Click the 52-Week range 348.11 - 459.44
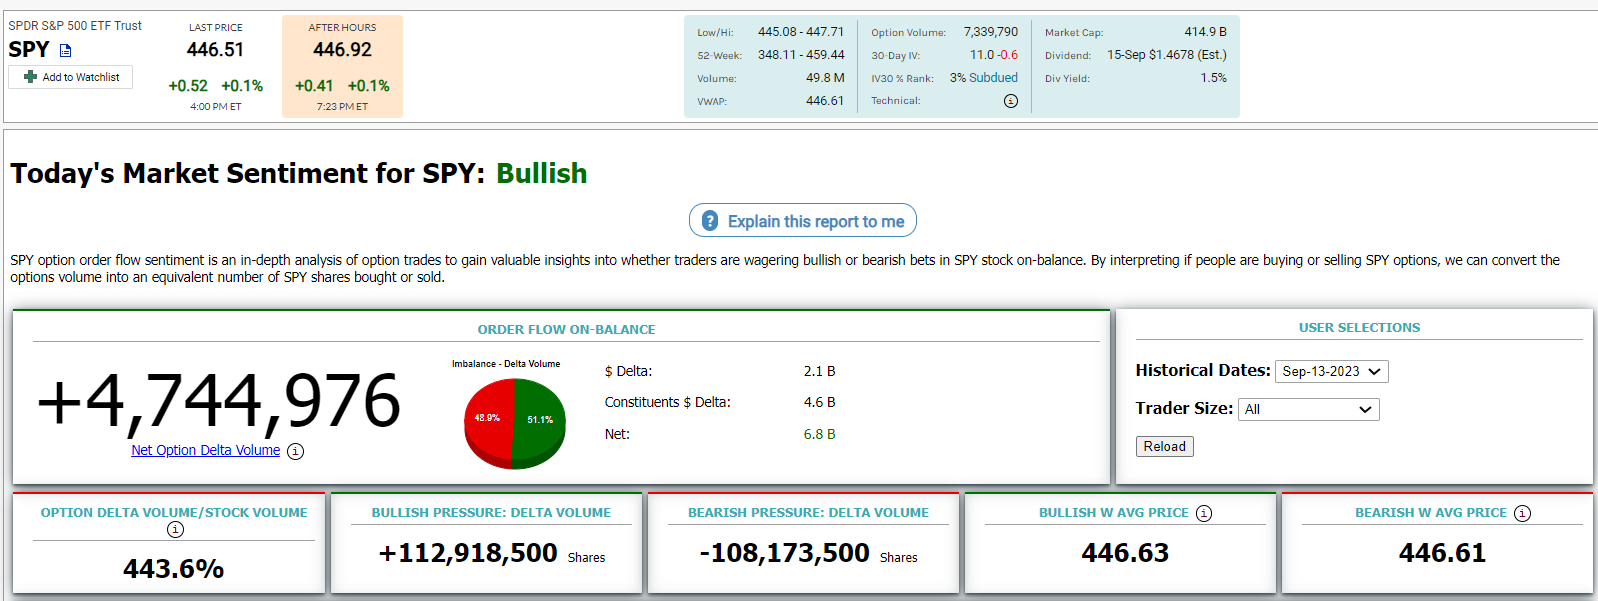Viewport: 1598px width, 601px height. click(x=801, y=55)
